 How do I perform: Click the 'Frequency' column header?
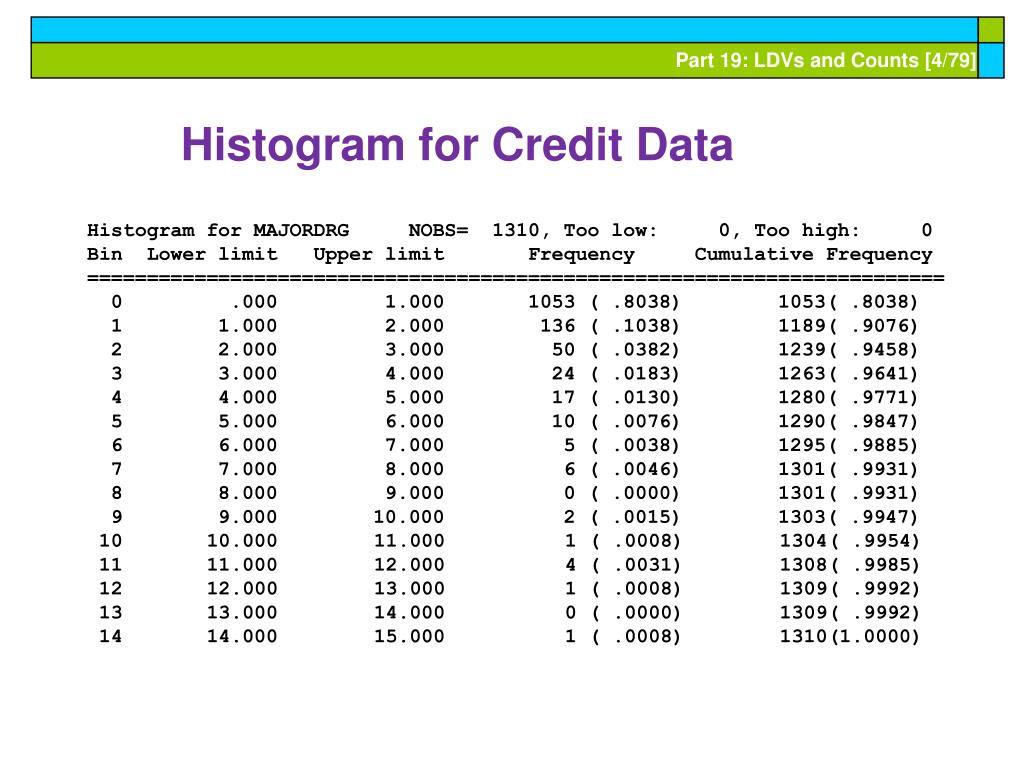[x=581, y=255]
